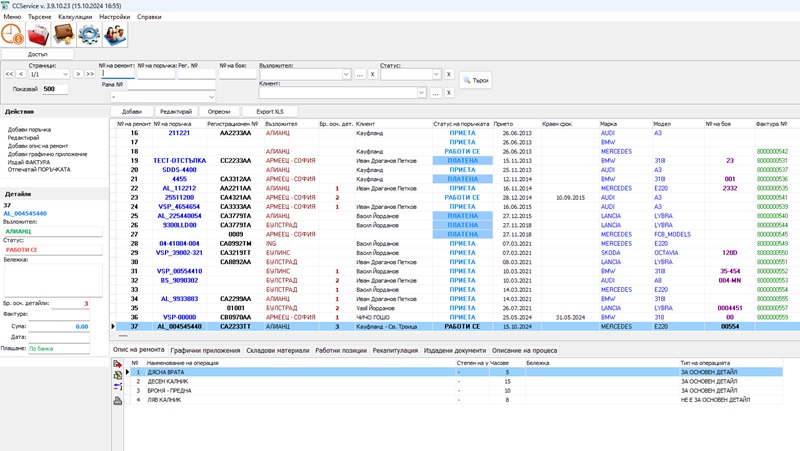The height and width of the screenshot is (451, 800).
Task: Select operation row ДЕСЕН КАЛНИК
Action: pyautogui.click(x=454, y=382)
